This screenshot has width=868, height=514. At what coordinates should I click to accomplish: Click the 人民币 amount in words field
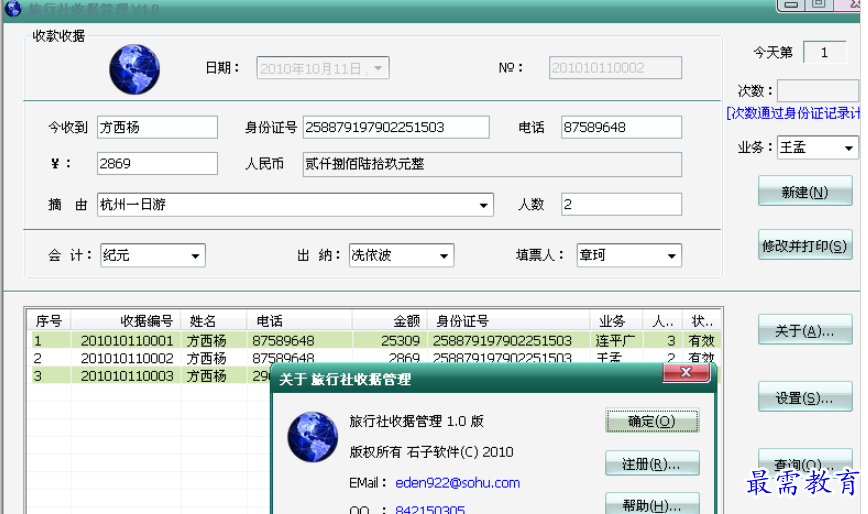(x=492, y=164)
